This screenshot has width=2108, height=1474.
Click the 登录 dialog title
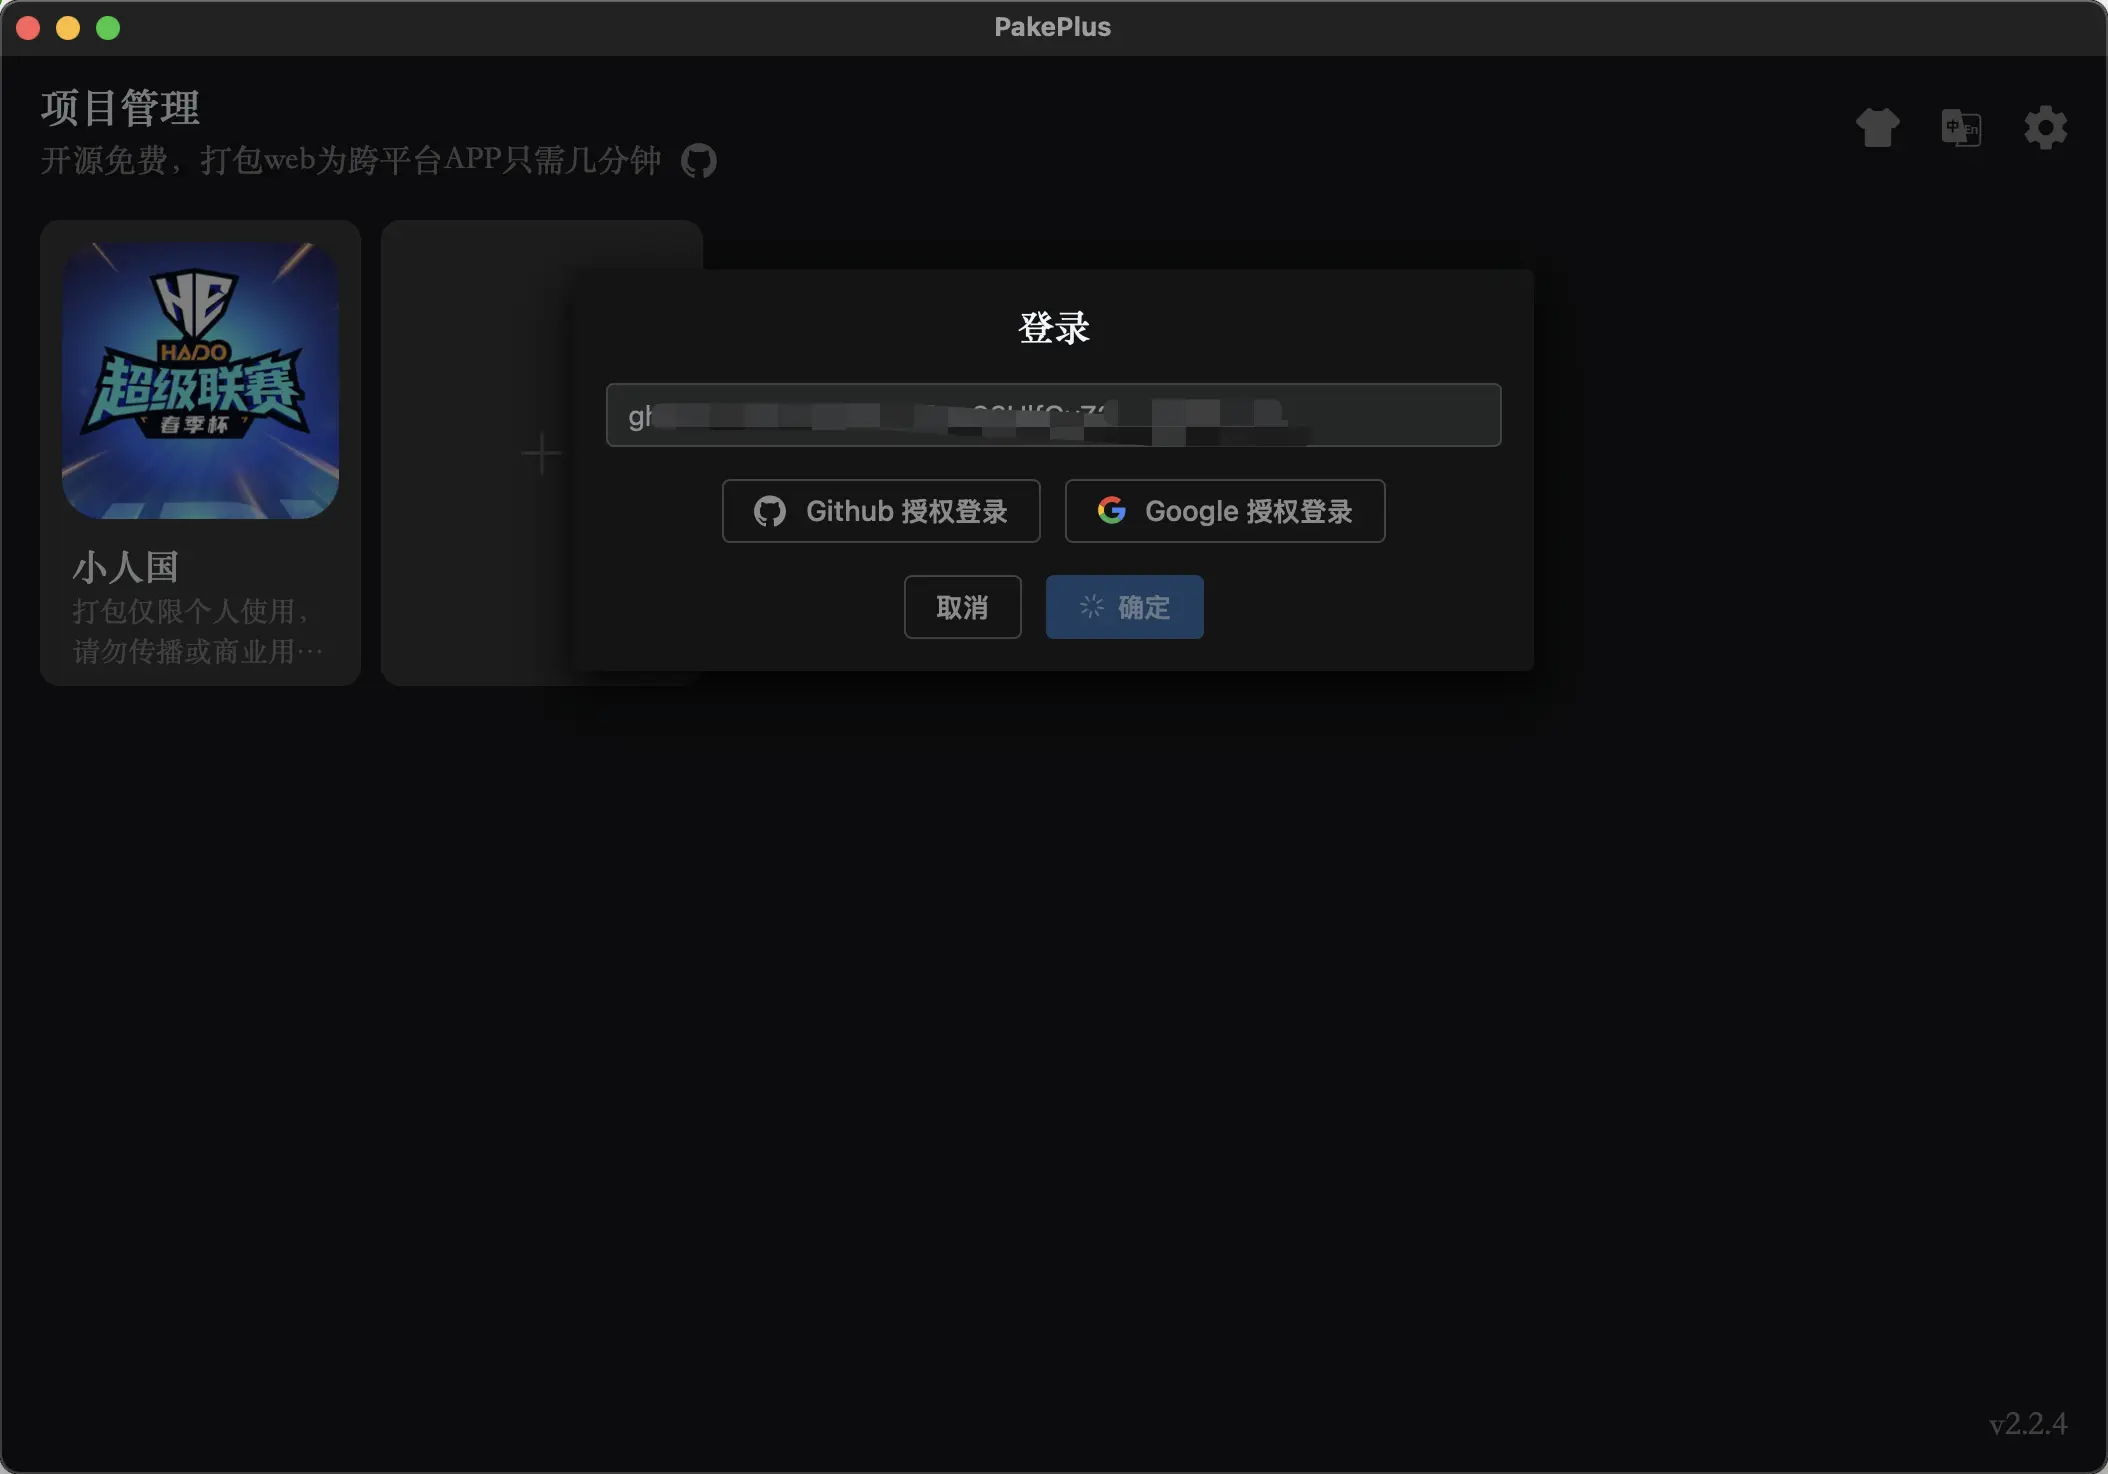[x=1053, y=328]
